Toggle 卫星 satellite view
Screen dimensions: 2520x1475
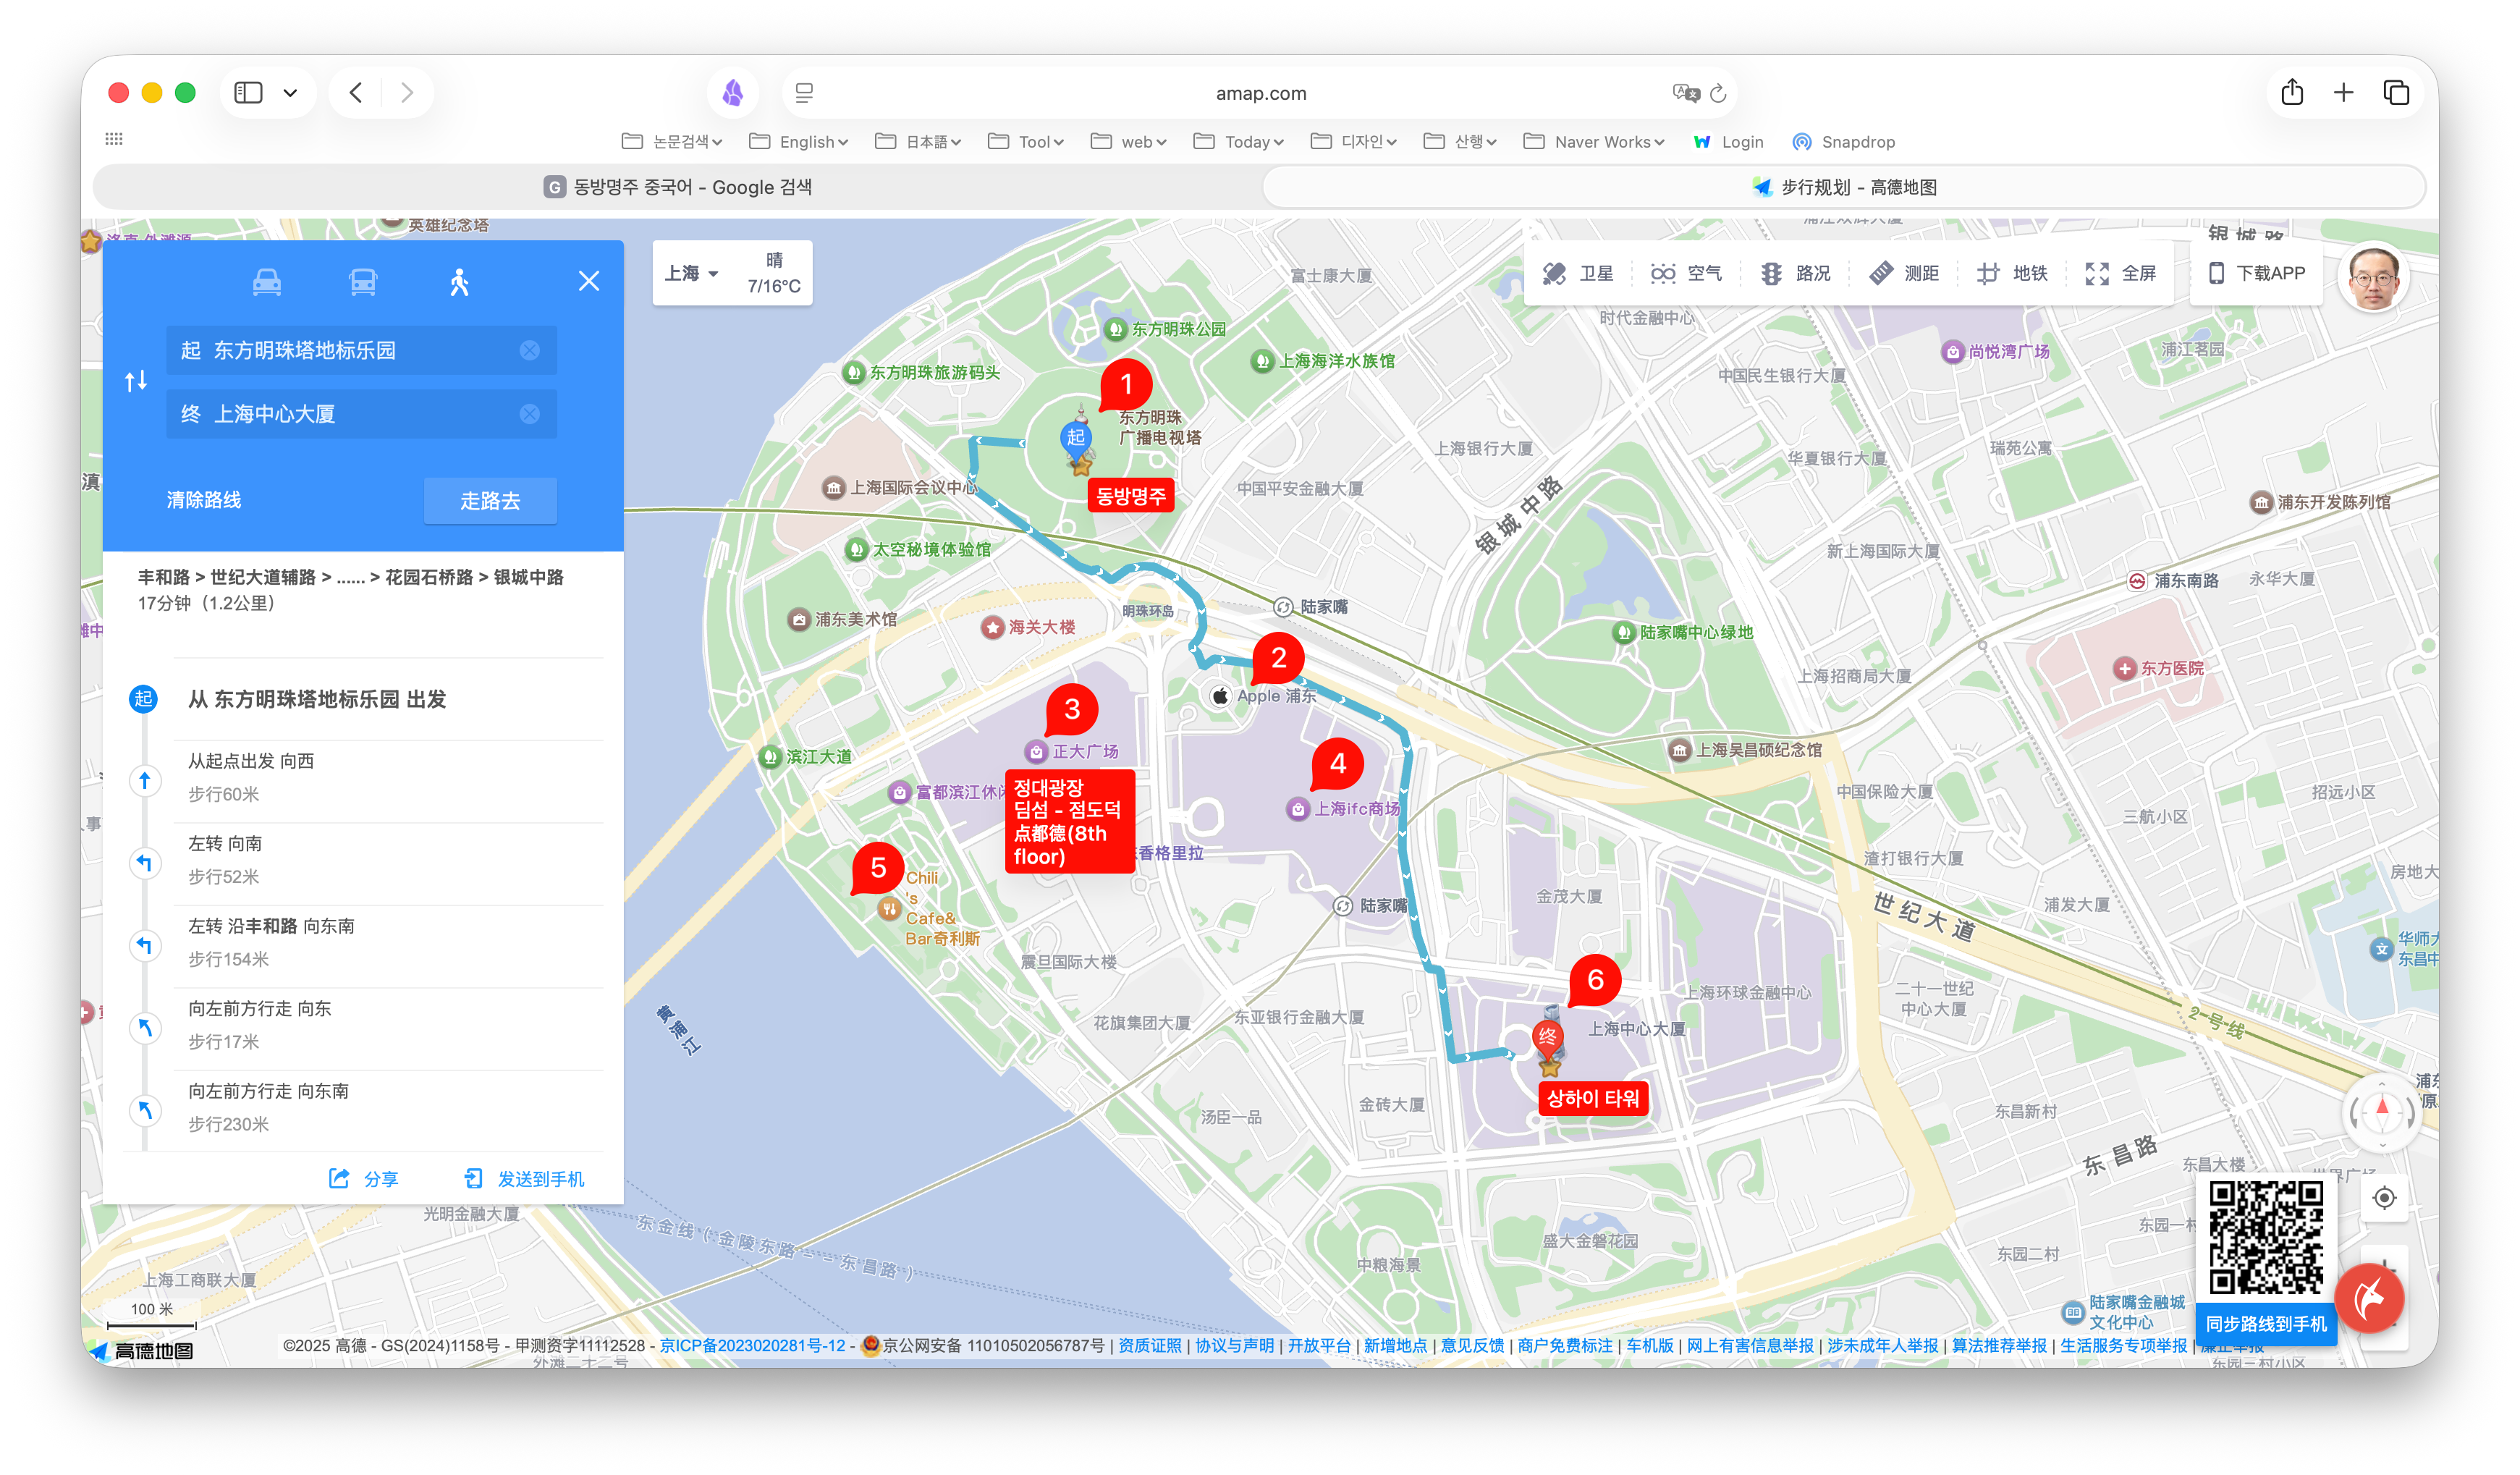pos(1579,273)
